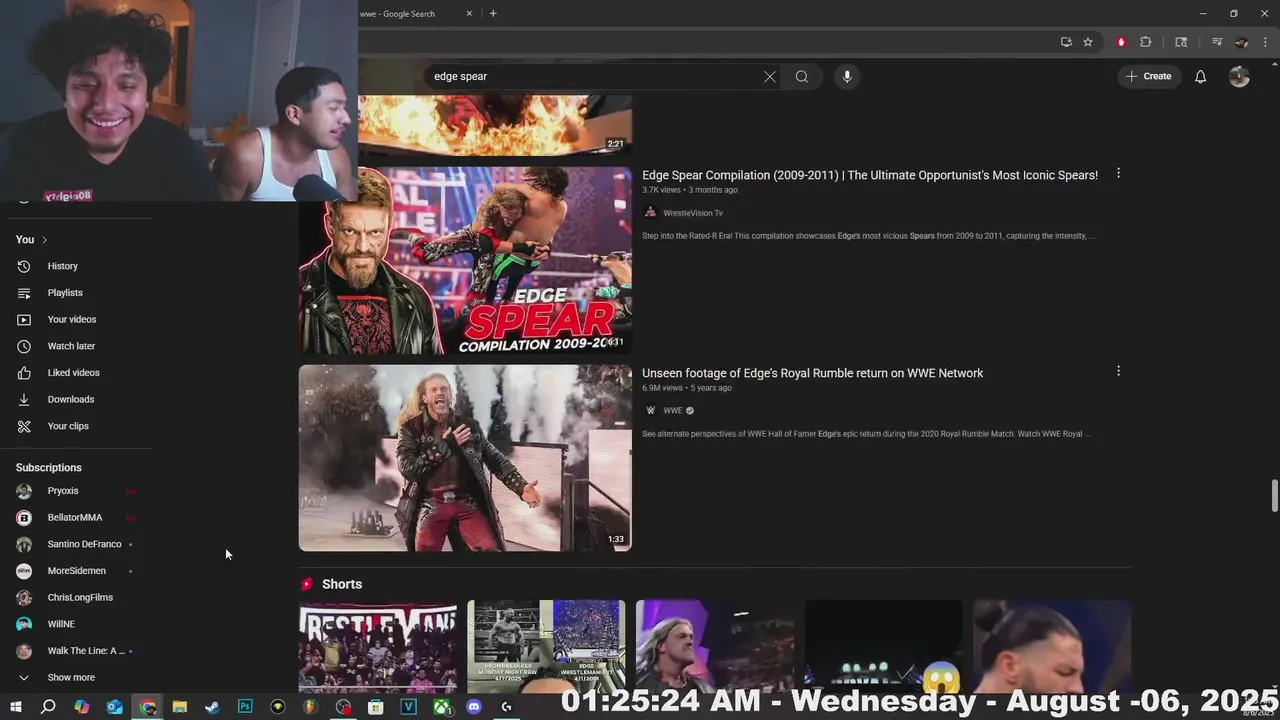The image size is (1280, 720).
Task: Open the Short with the shocked emoji
Action: pos(884,647)
